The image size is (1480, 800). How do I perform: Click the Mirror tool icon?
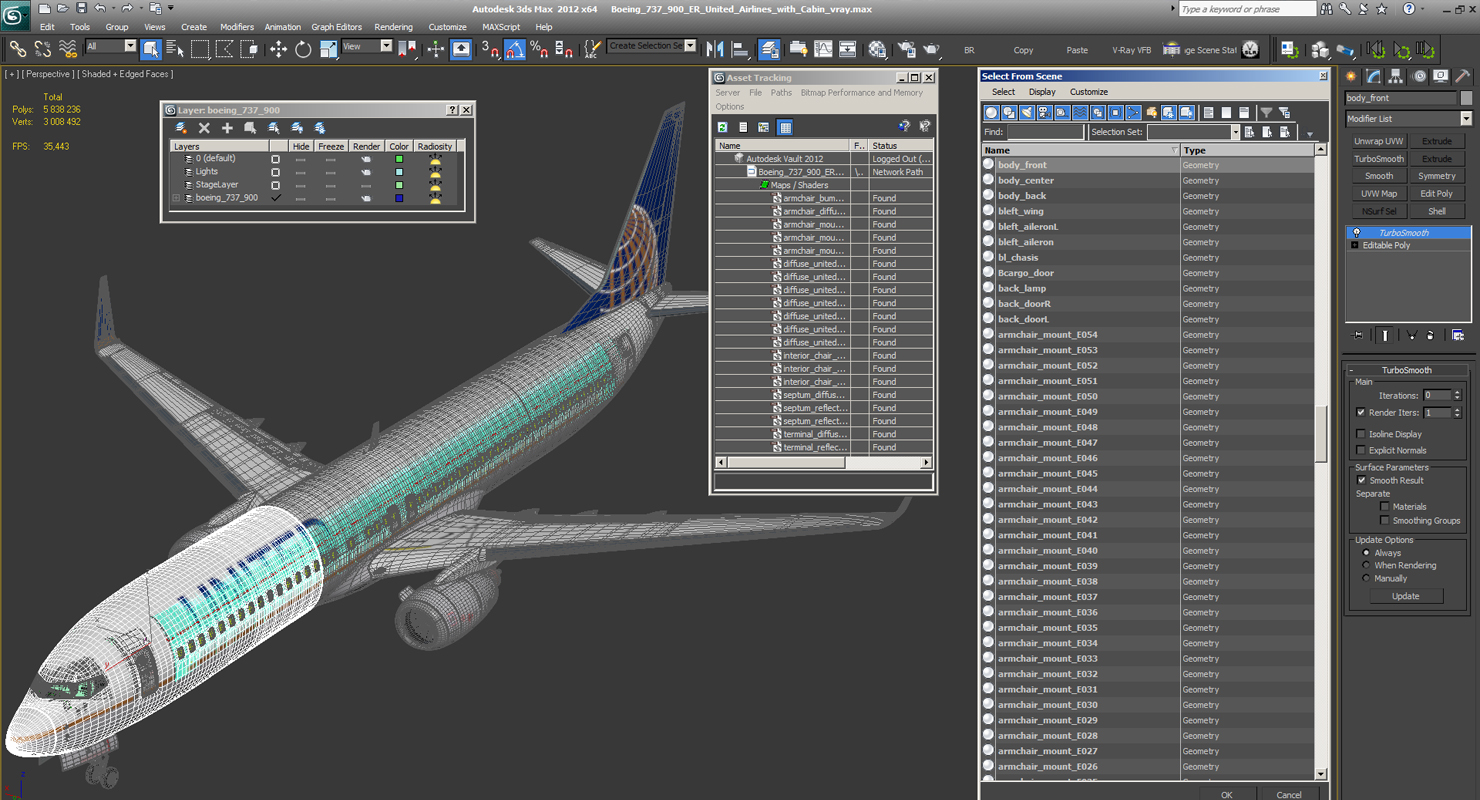715,48
